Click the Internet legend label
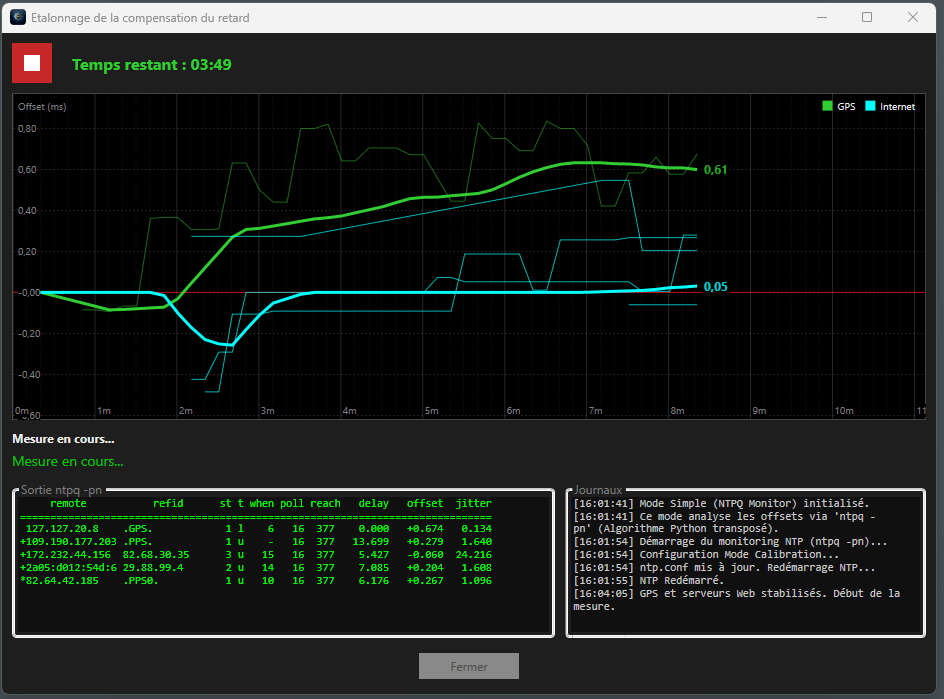 897,107
